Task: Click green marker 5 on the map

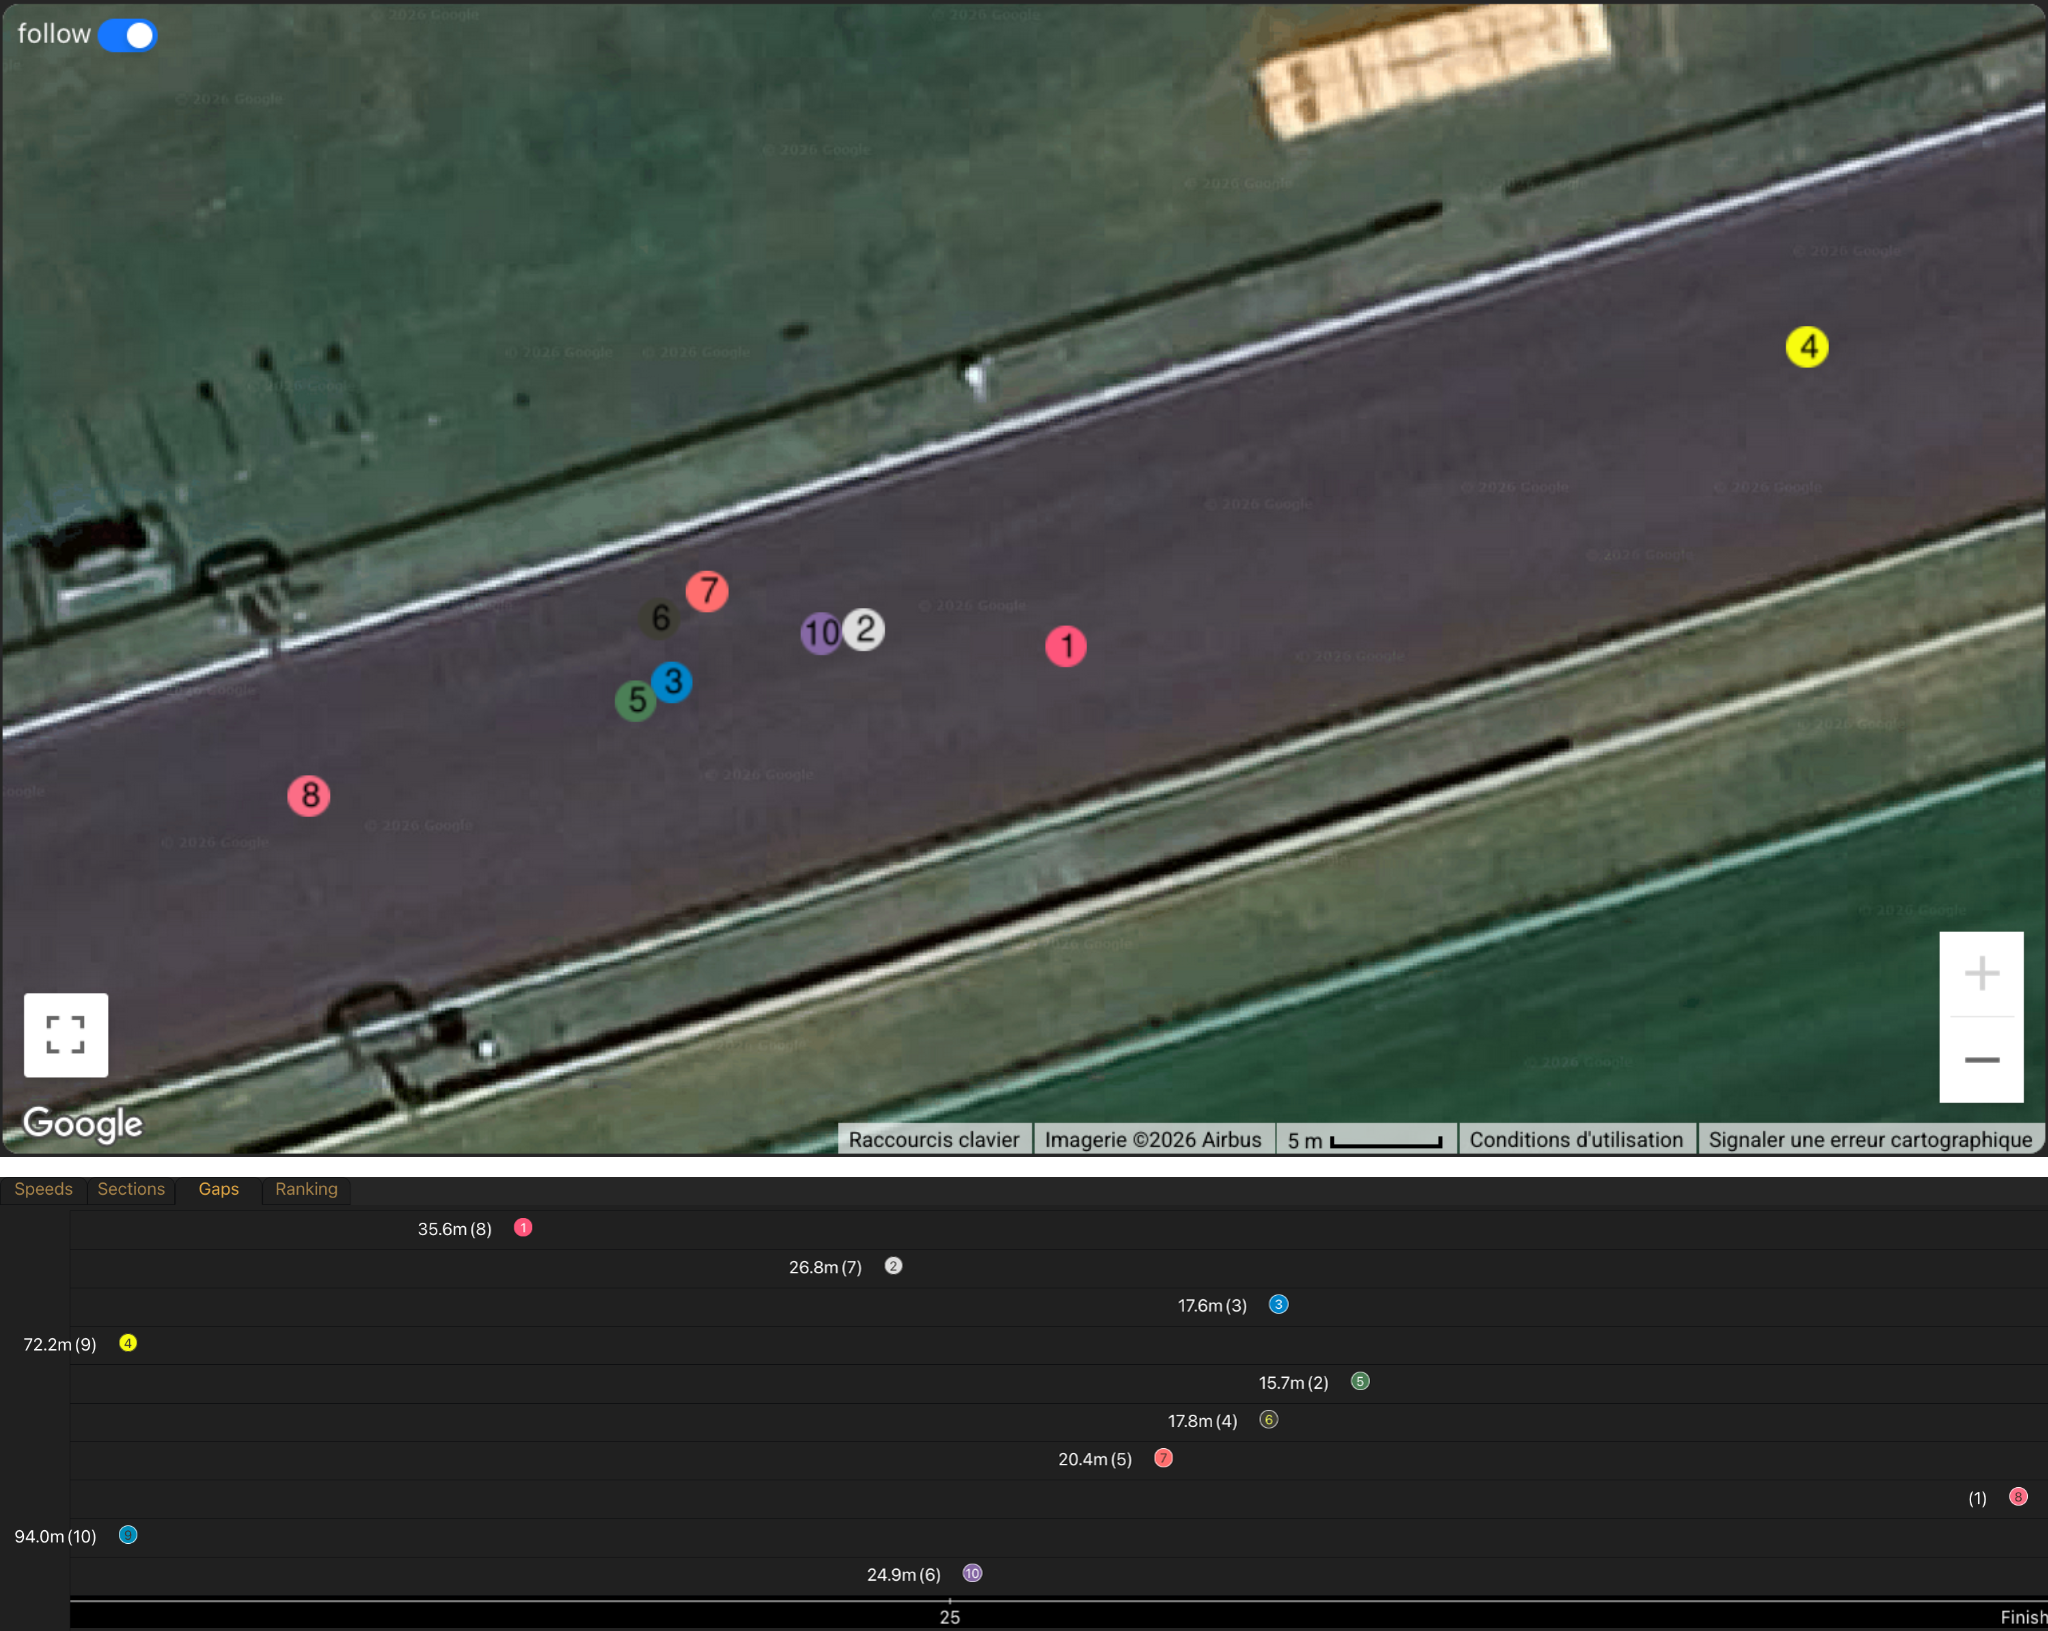Action: click(x=634, y=701)
